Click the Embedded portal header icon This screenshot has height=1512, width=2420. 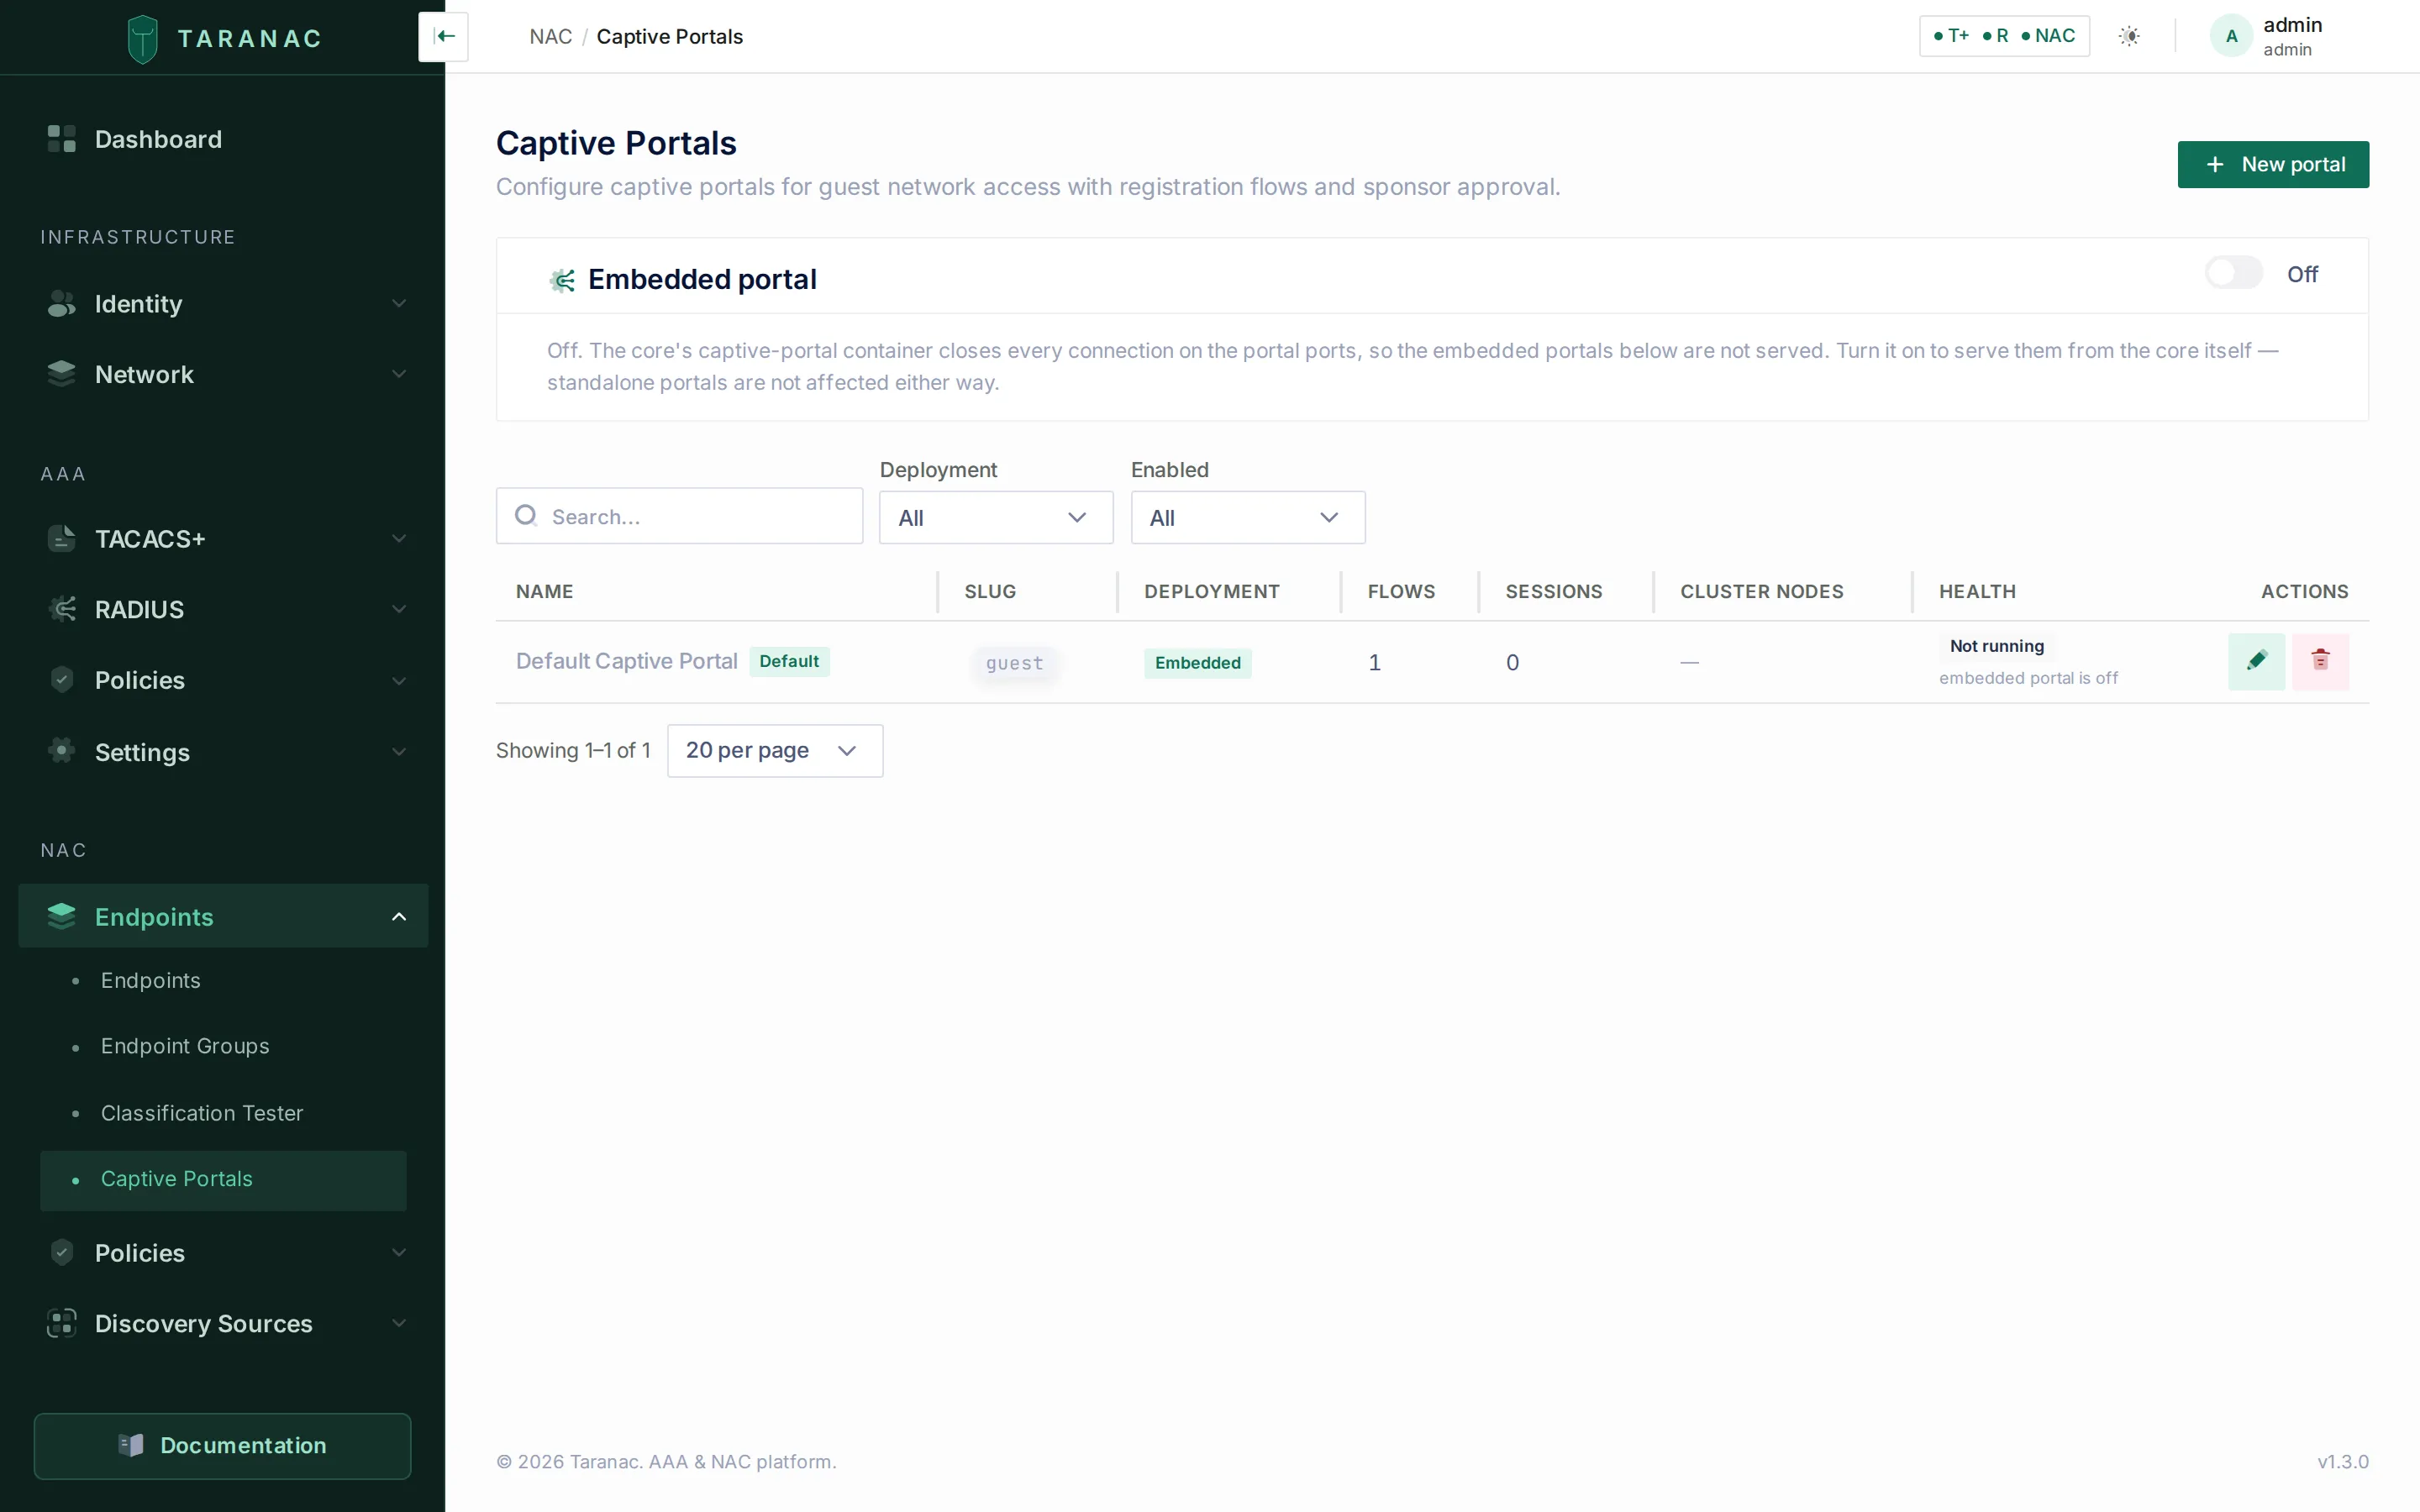(x=563, y=280)
